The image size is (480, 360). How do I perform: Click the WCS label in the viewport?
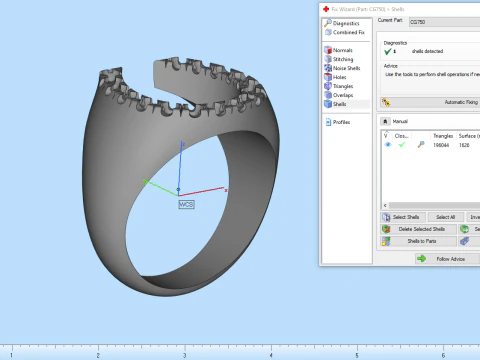(186, 205)
